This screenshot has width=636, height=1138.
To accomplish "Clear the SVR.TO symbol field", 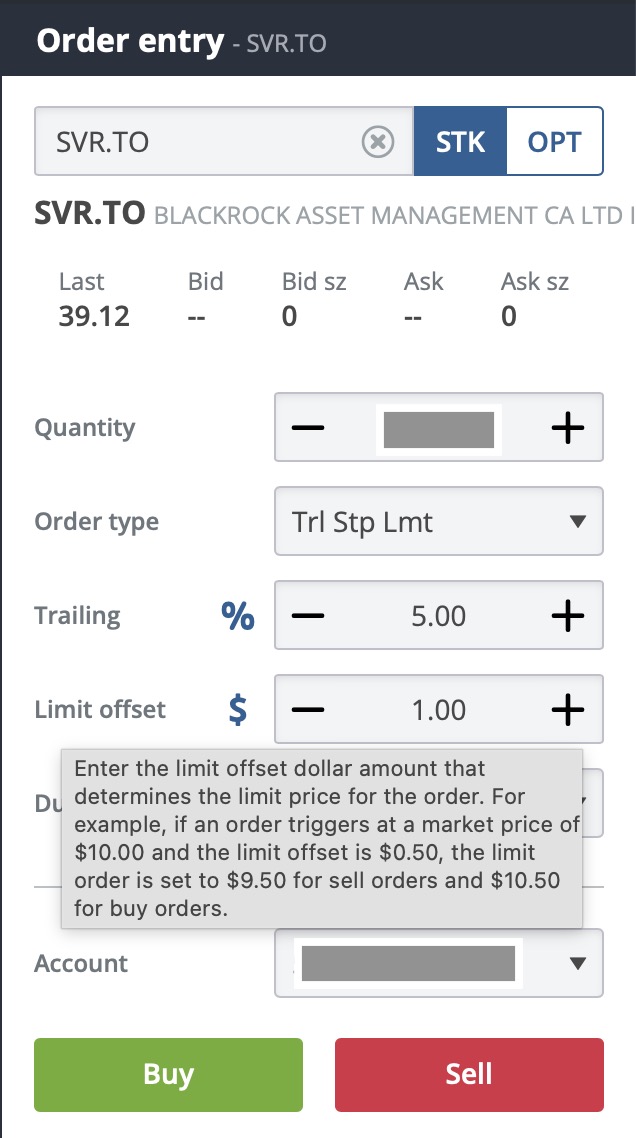I will click(x=377, y=142).
